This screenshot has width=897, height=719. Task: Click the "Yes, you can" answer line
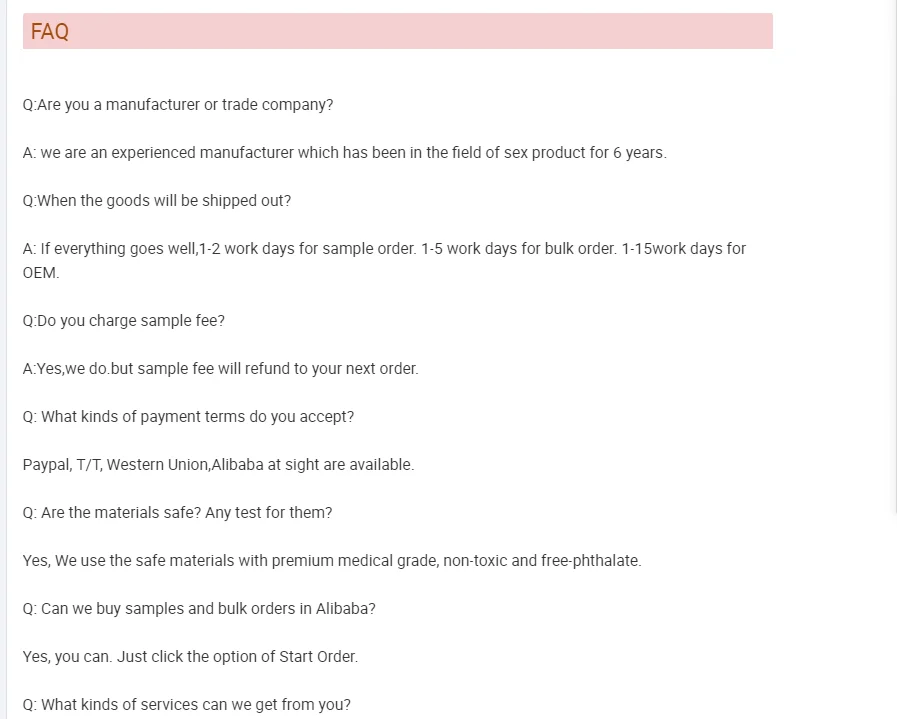[67, 657]
